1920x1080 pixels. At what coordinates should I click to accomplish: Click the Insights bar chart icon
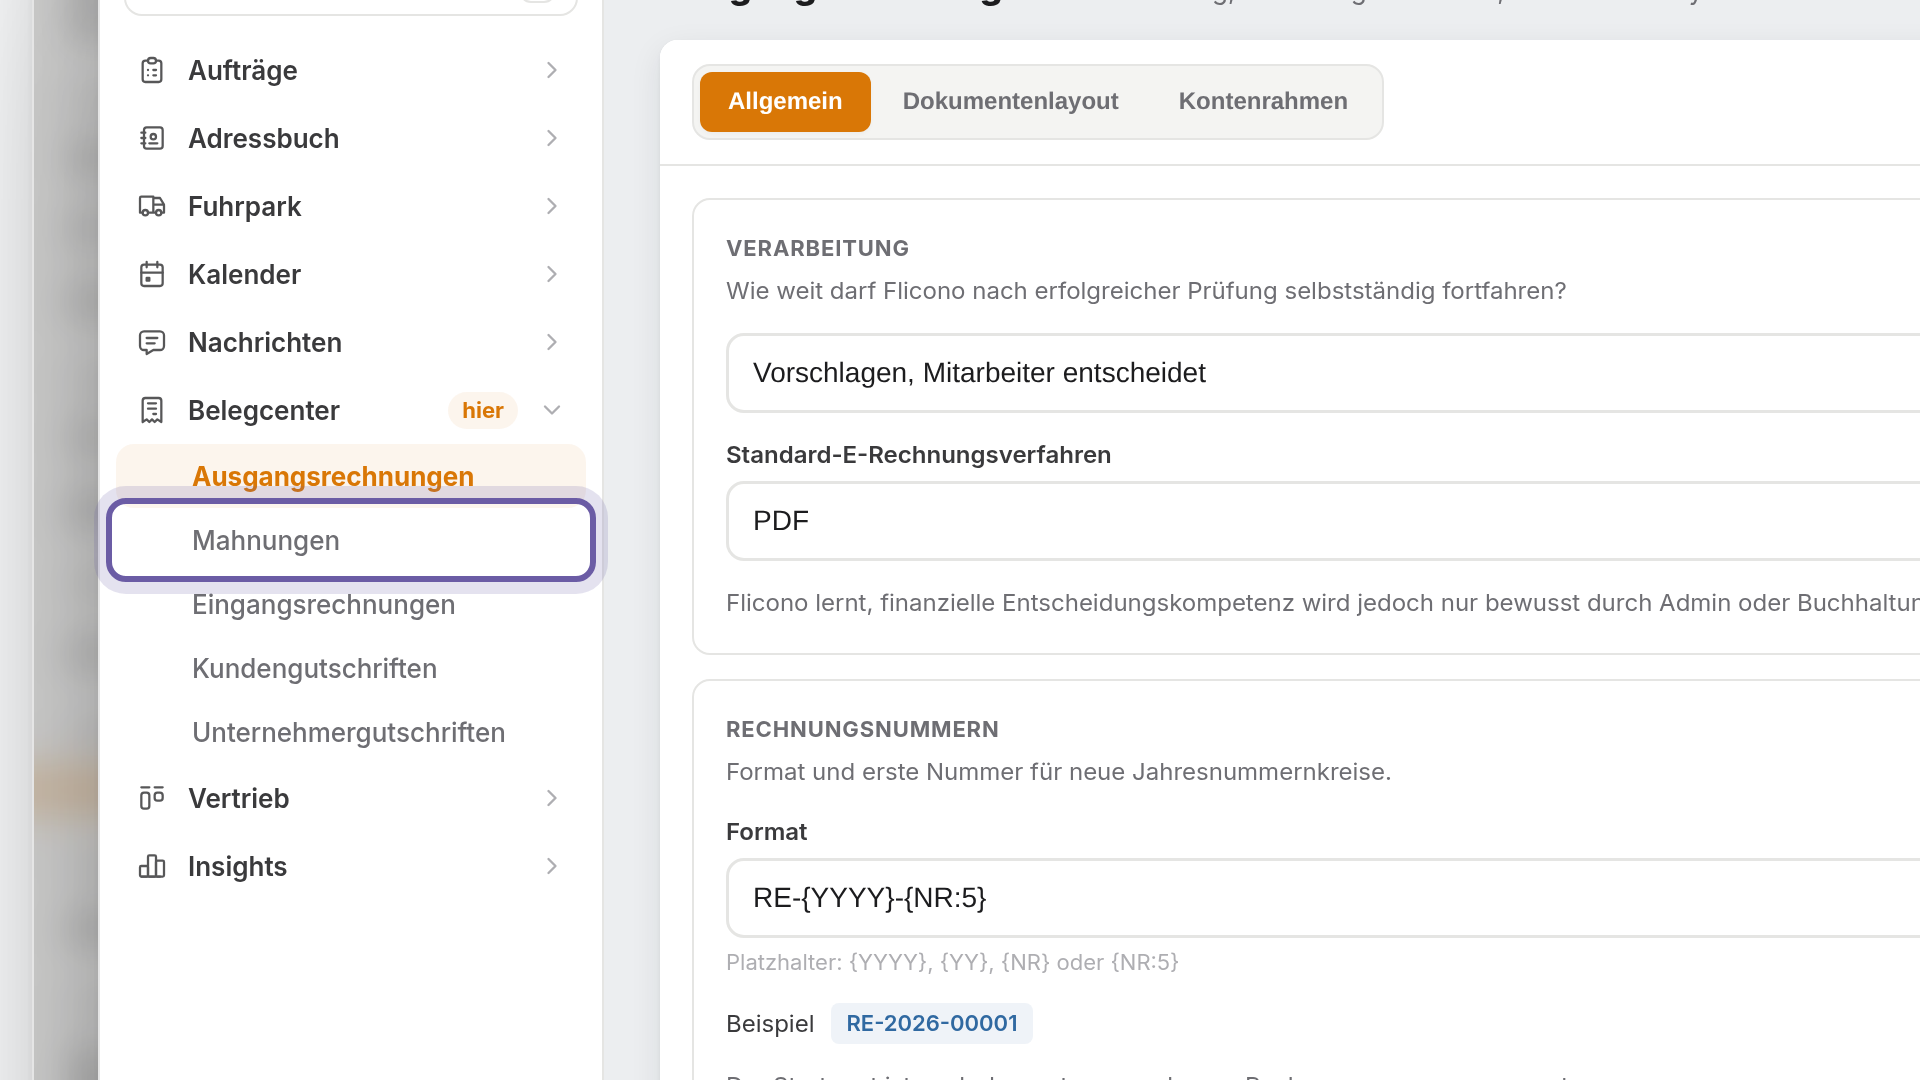(152, 866)
